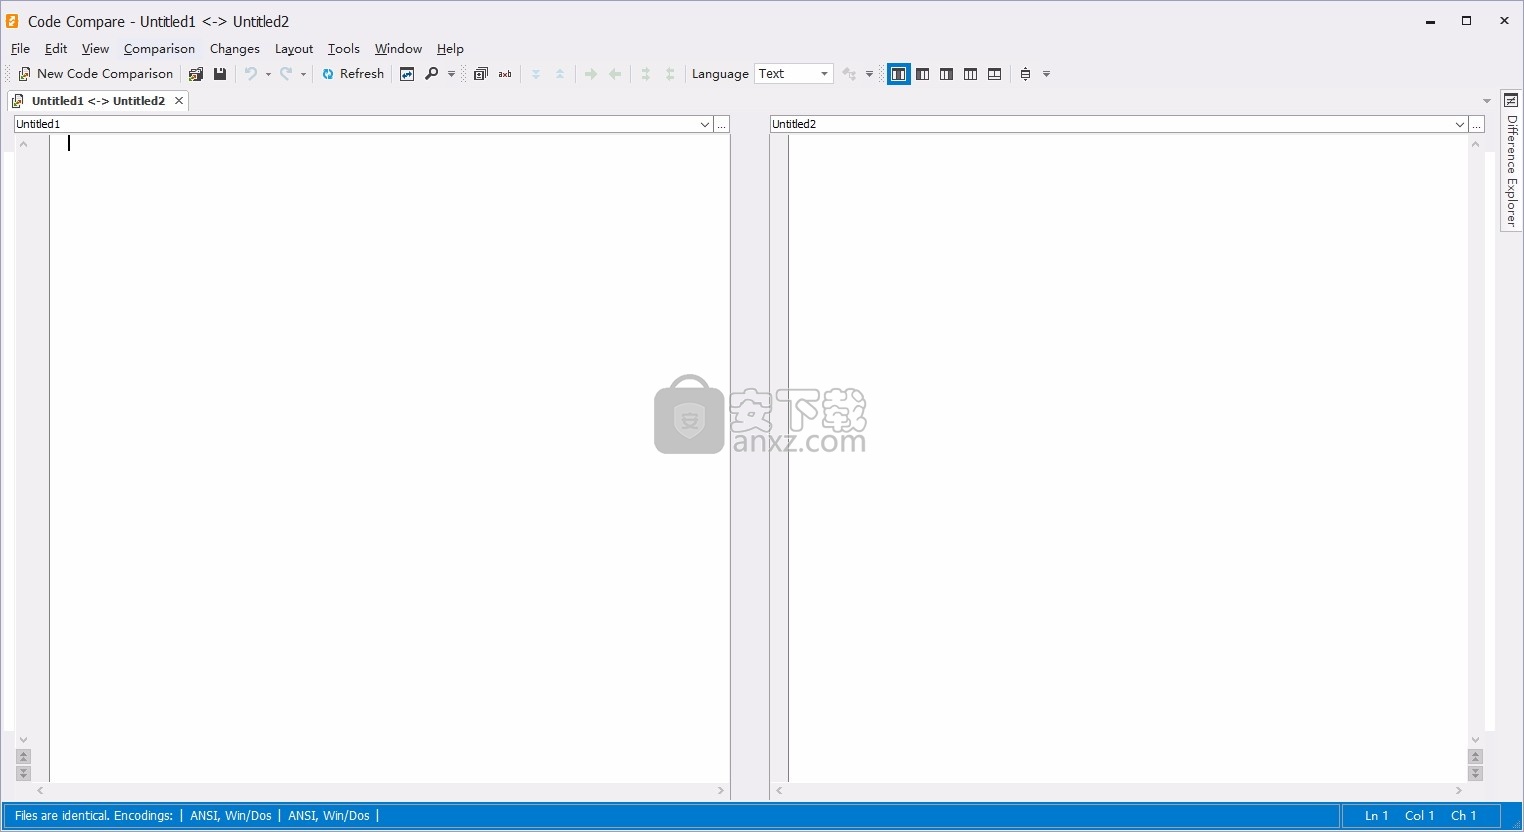Click the New Code Comparison button

coord(96,74)
